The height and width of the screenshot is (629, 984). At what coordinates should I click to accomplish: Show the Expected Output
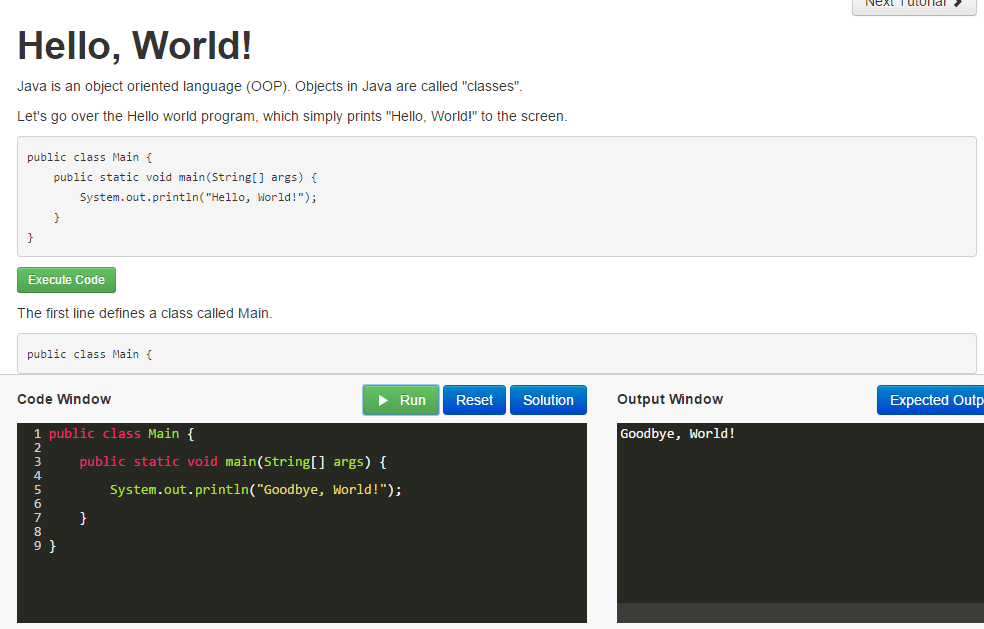[x=930, y=400]
